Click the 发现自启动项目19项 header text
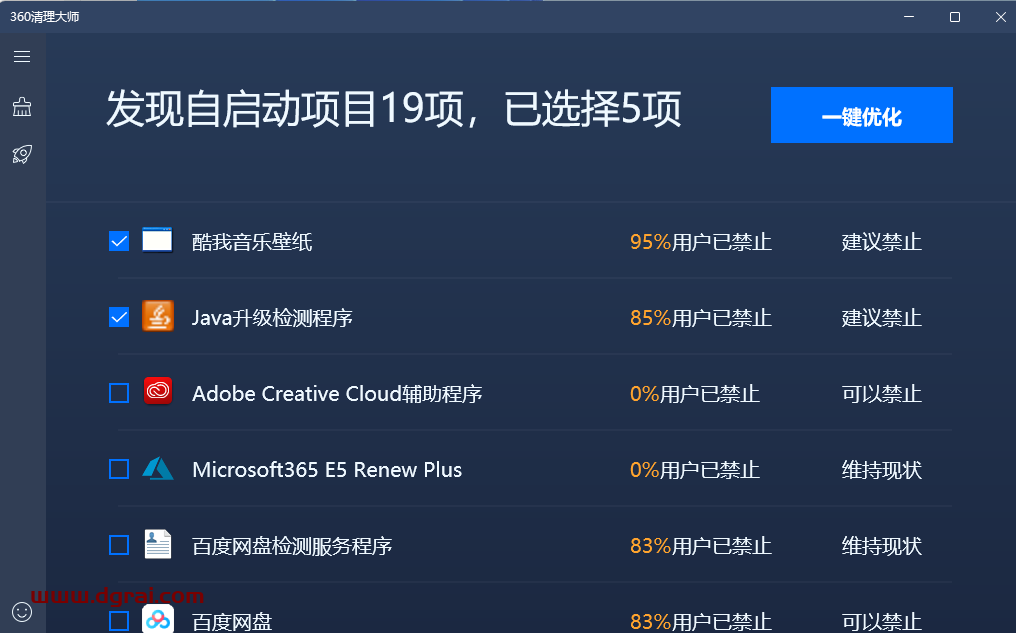Image resolution: width=1016 pixels, height=633 pixels. point(286,109)
